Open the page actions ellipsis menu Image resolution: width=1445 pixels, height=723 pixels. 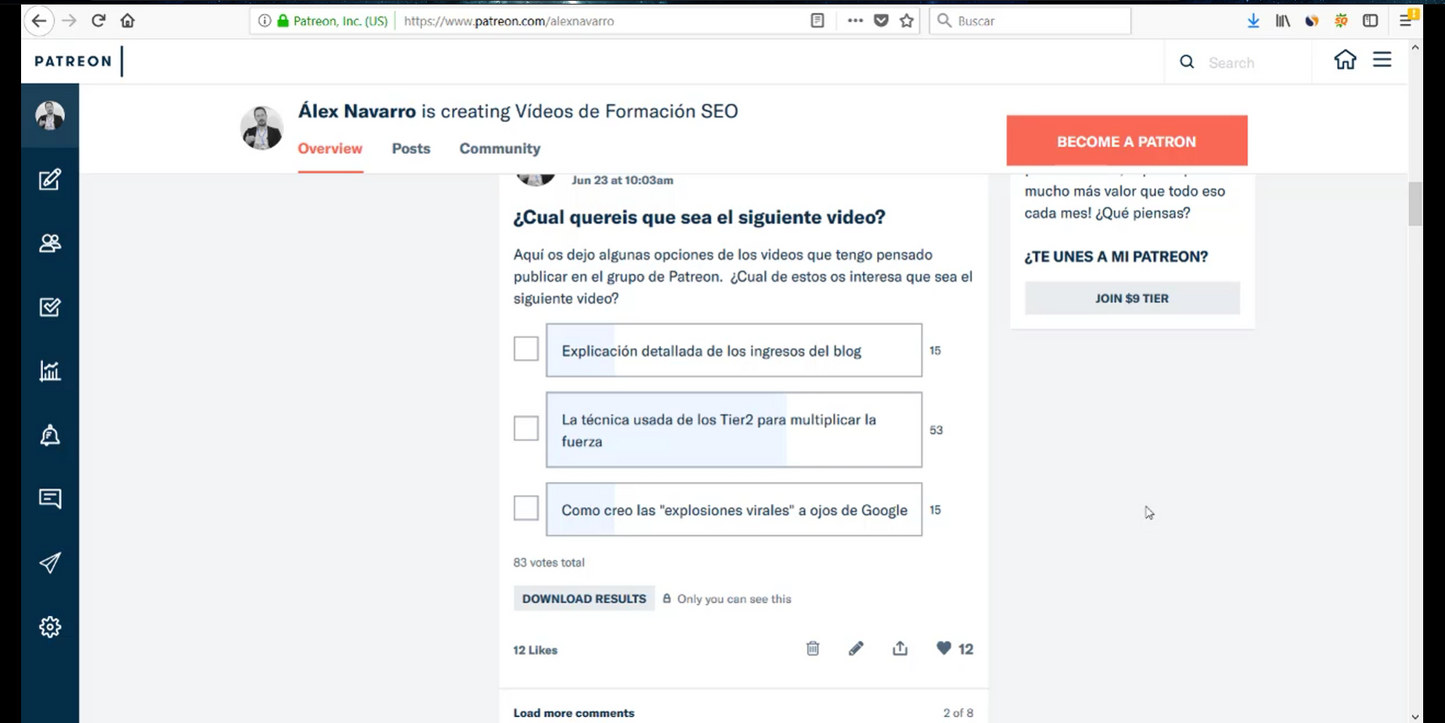pyautogui.click(x=855, y=20)
